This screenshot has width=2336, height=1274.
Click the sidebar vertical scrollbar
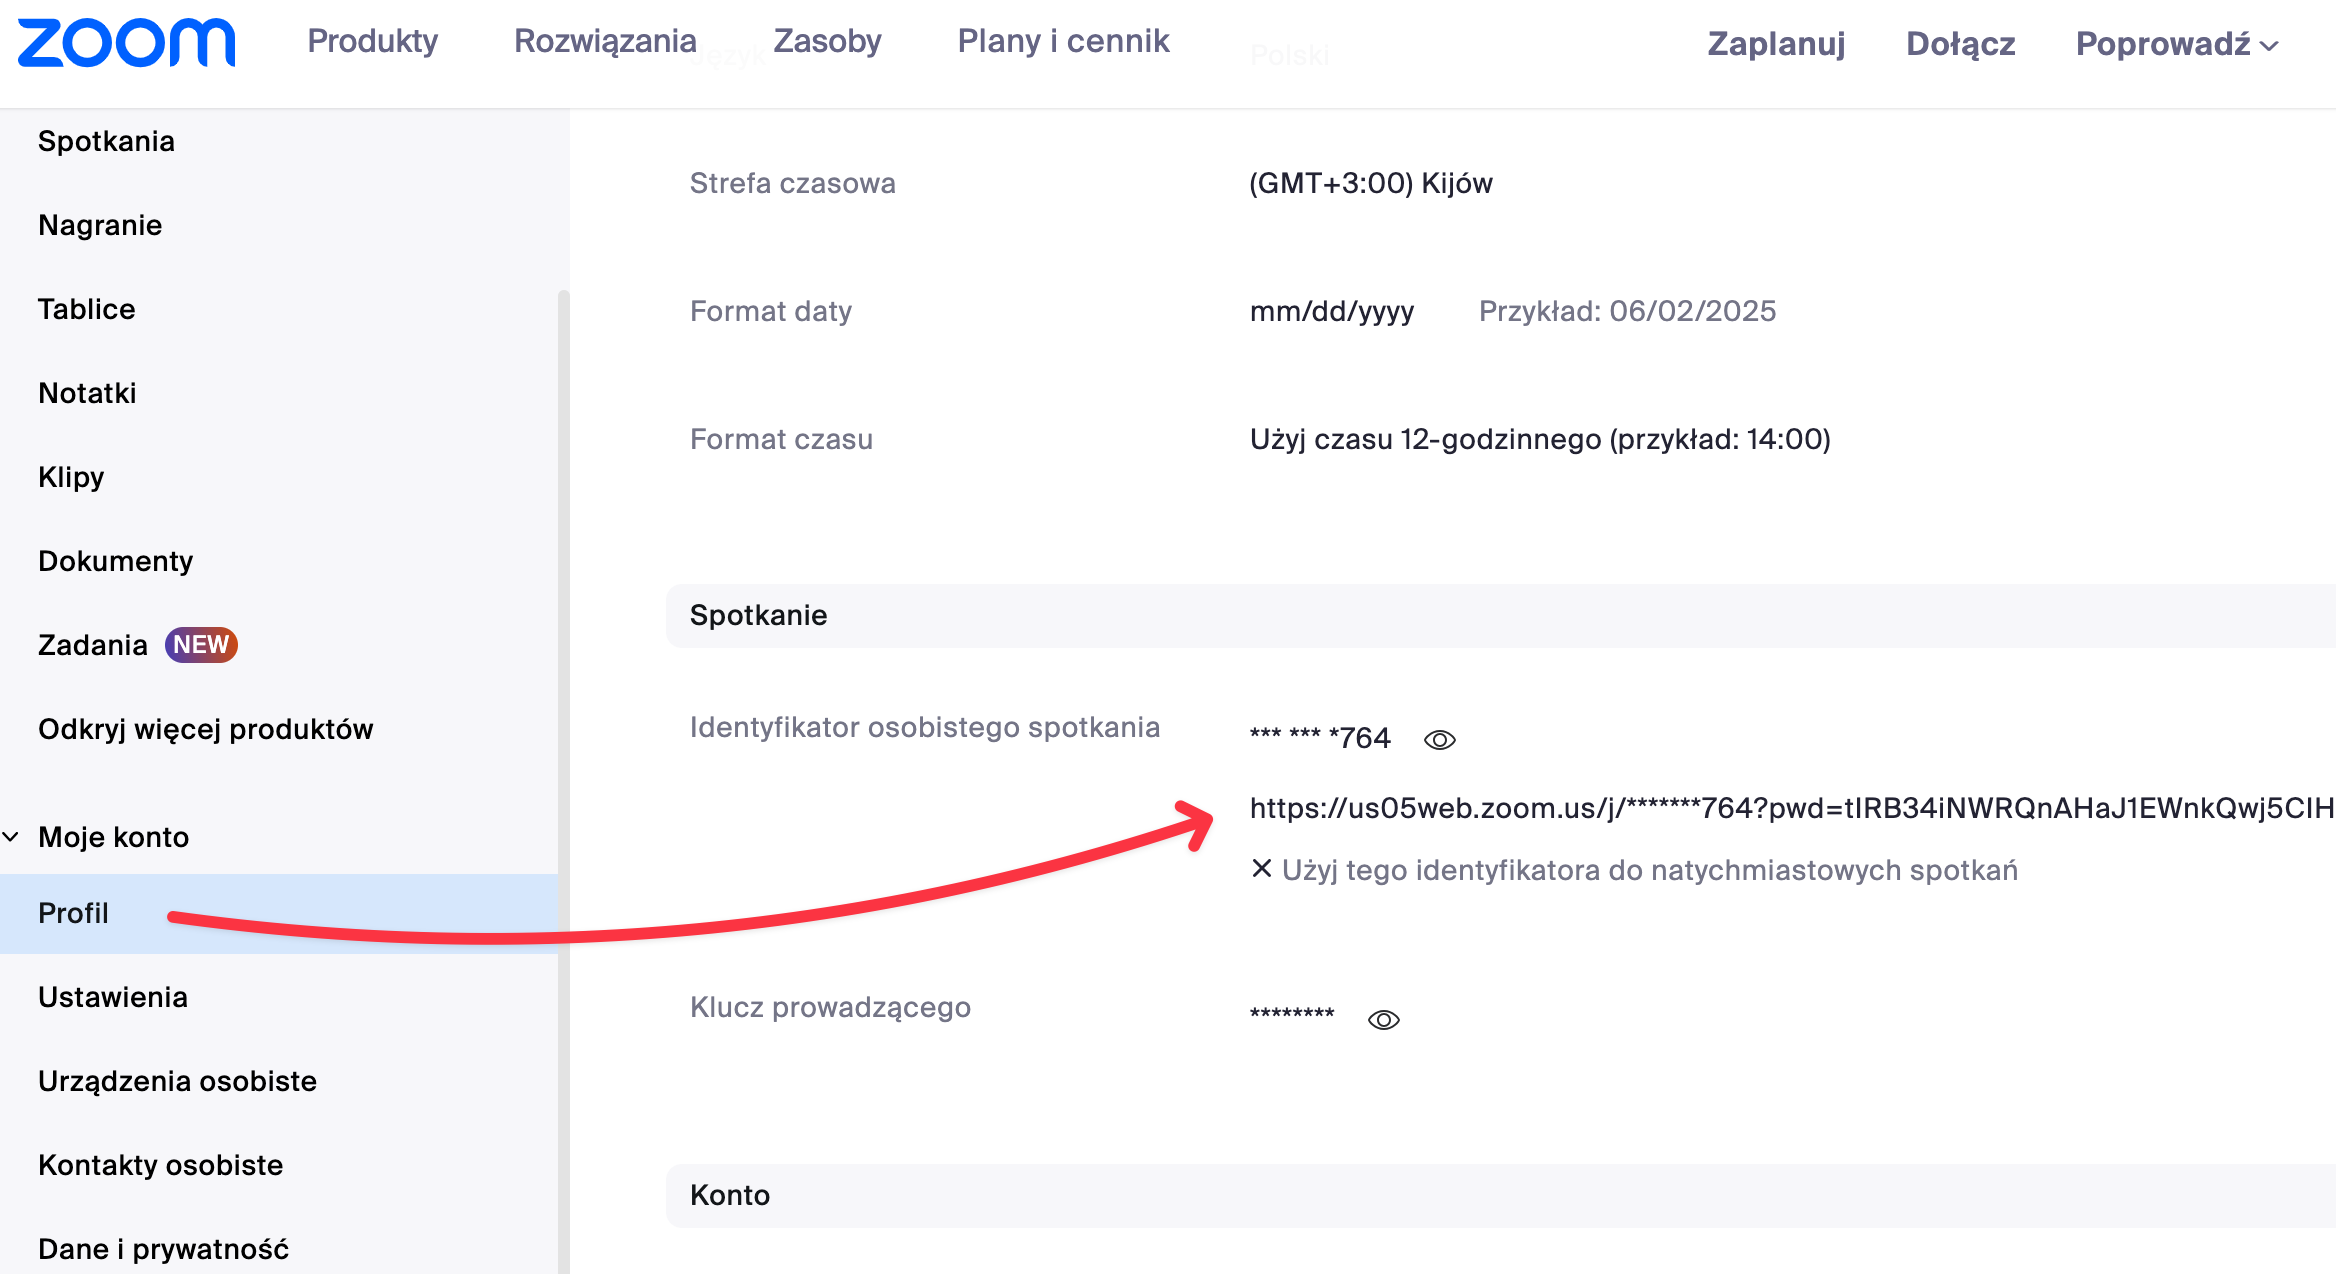pyautogui.click(x=563, y=780)
